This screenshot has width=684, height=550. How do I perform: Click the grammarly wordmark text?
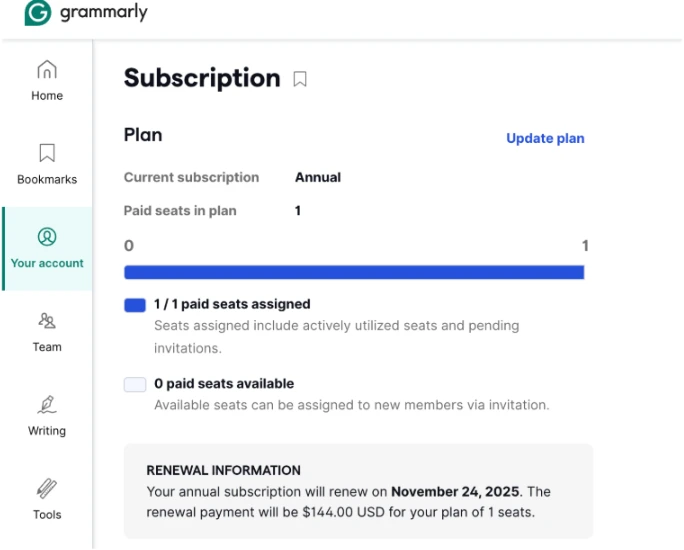coord(104,12)
